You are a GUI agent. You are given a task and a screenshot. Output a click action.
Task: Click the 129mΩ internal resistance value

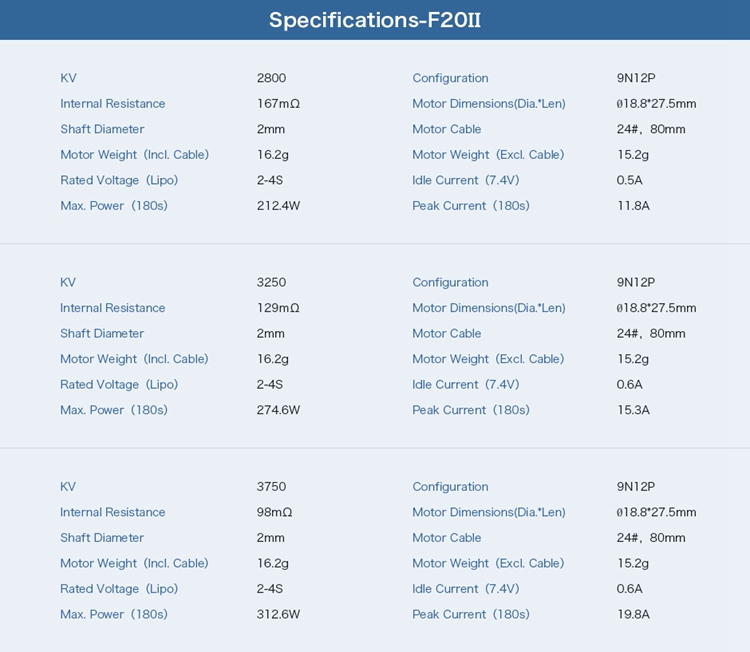coord(278,308)
